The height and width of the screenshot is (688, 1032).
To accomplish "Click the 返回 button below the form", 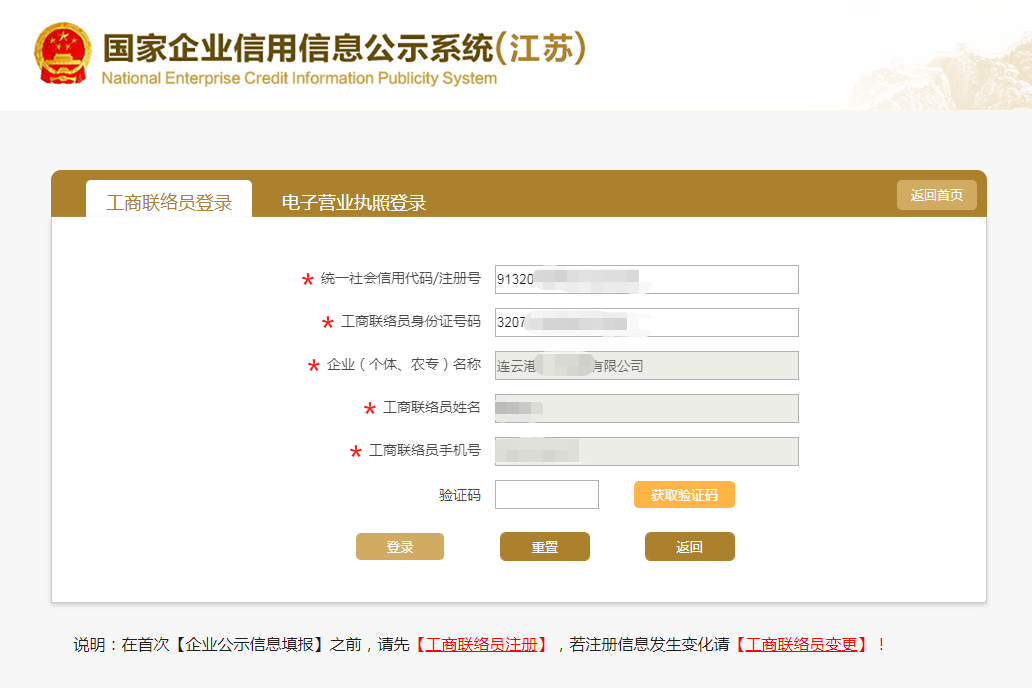I will 690,546.
